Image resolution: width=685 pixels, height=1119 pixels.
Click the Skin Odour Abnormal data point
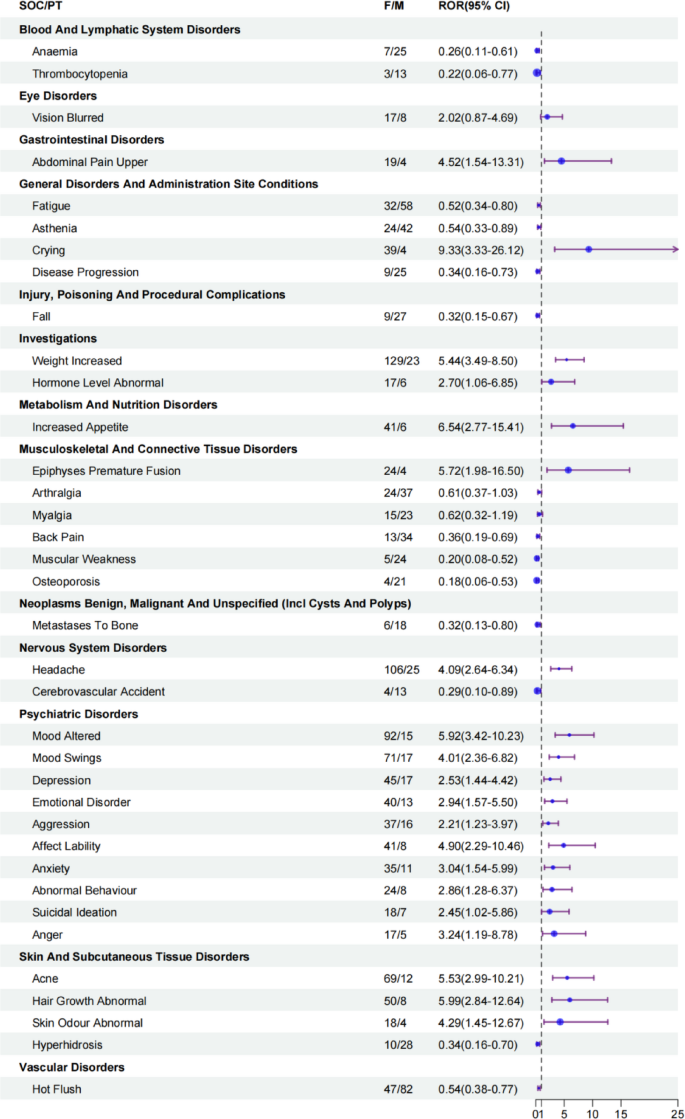pos(560,1023)
